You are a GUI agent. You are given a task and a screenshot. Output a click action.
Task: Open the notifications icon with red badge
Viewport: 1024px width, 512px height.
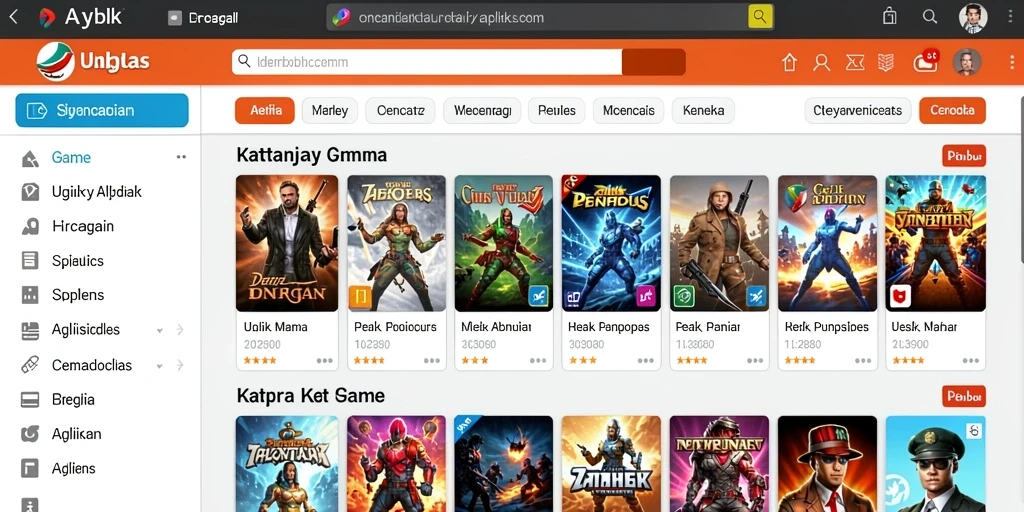point(926,61)
